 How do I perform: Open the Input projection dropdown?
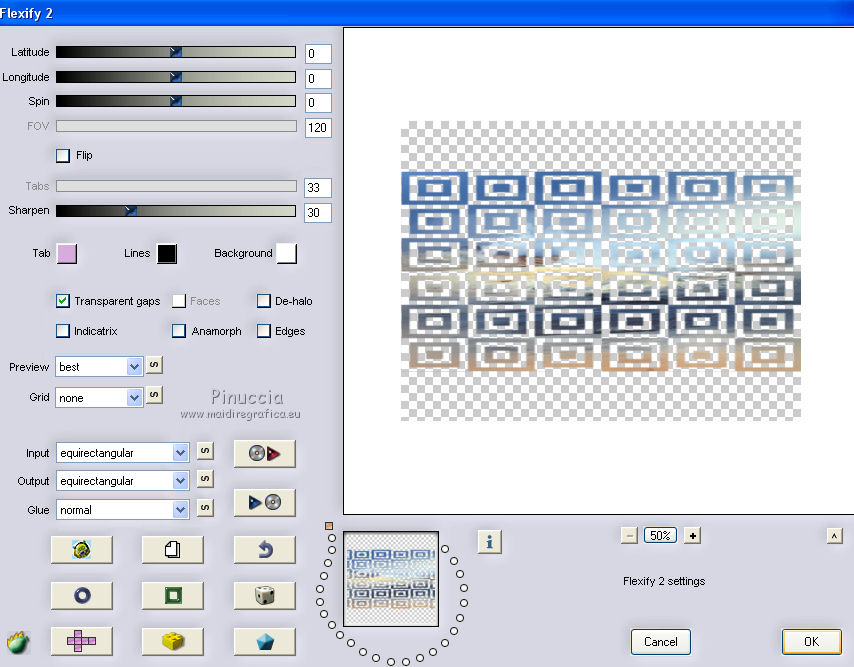pos(123,452)
